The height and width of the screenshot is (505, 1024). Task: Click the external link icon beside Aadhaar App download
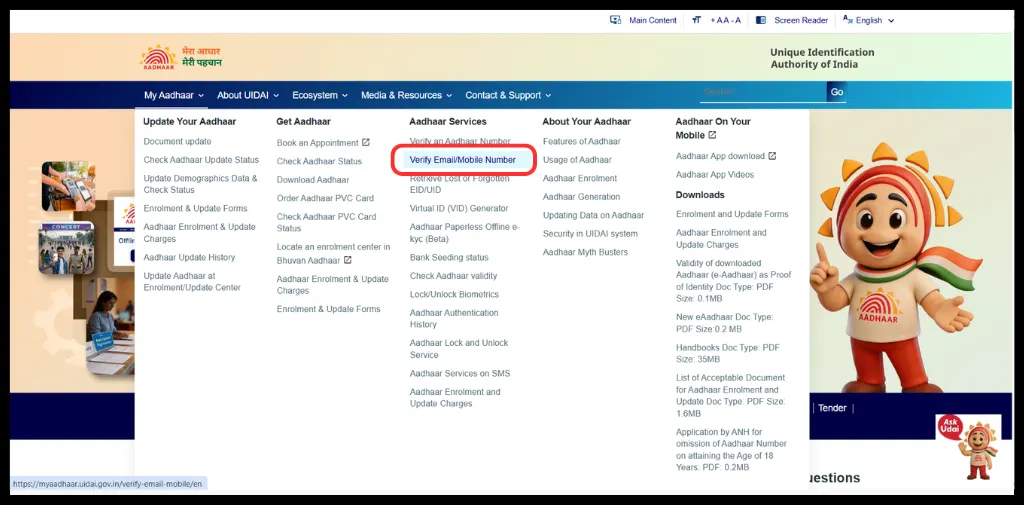[x=772, y=156]
